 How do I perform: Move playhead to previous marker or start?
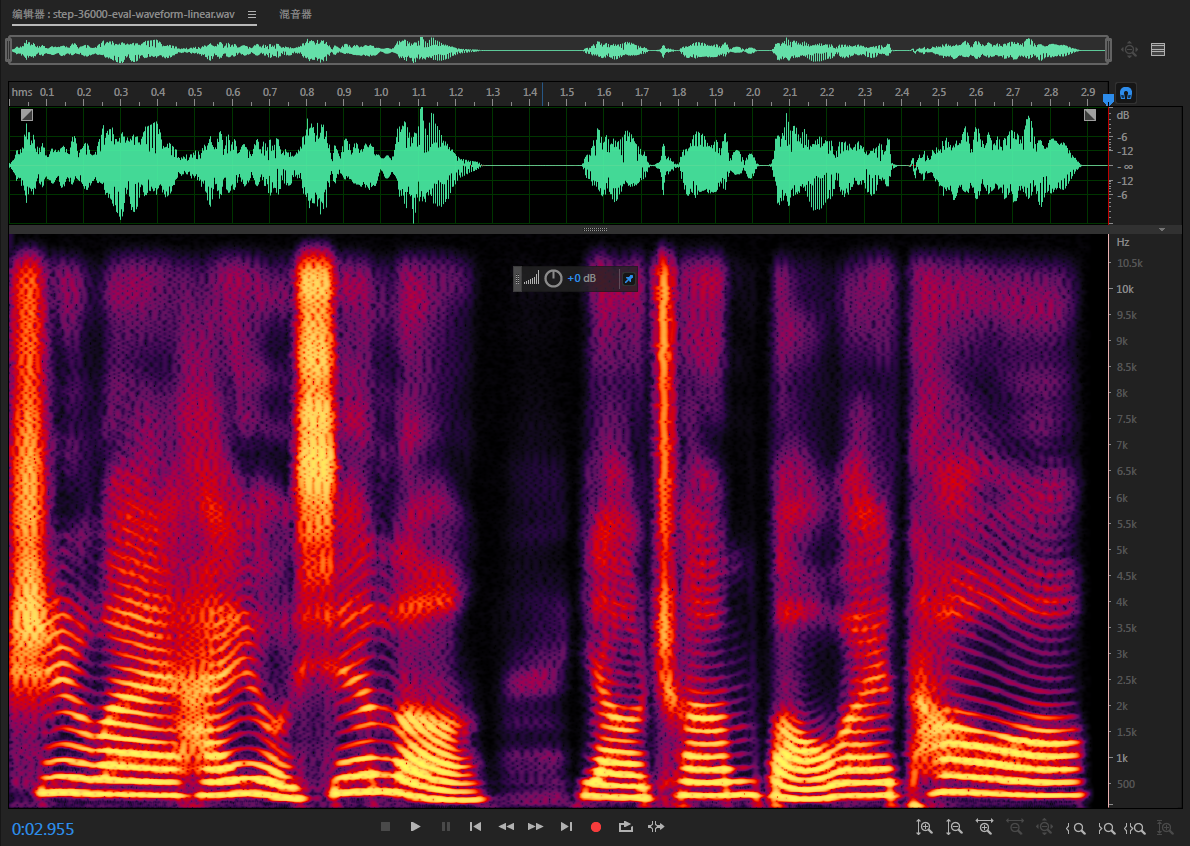(475, 826)
